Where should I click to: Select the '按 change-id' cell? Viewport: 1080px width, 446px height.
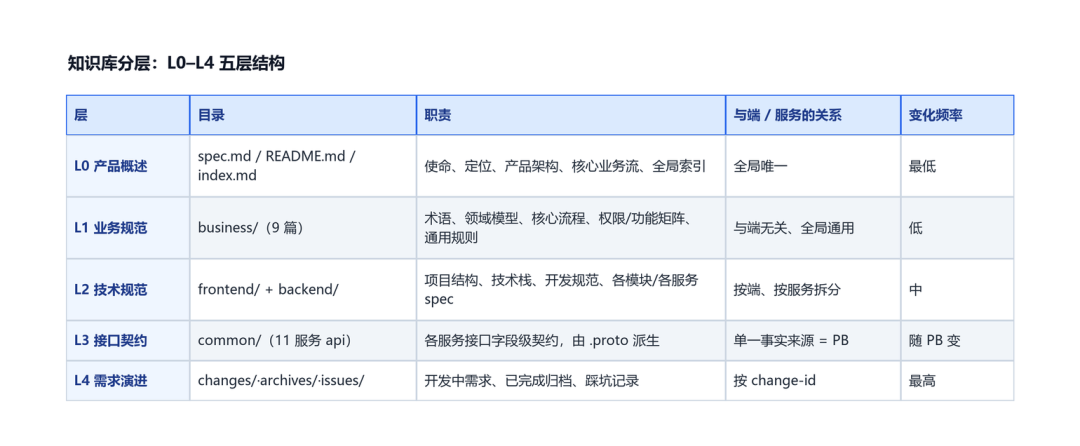(813, 381)
